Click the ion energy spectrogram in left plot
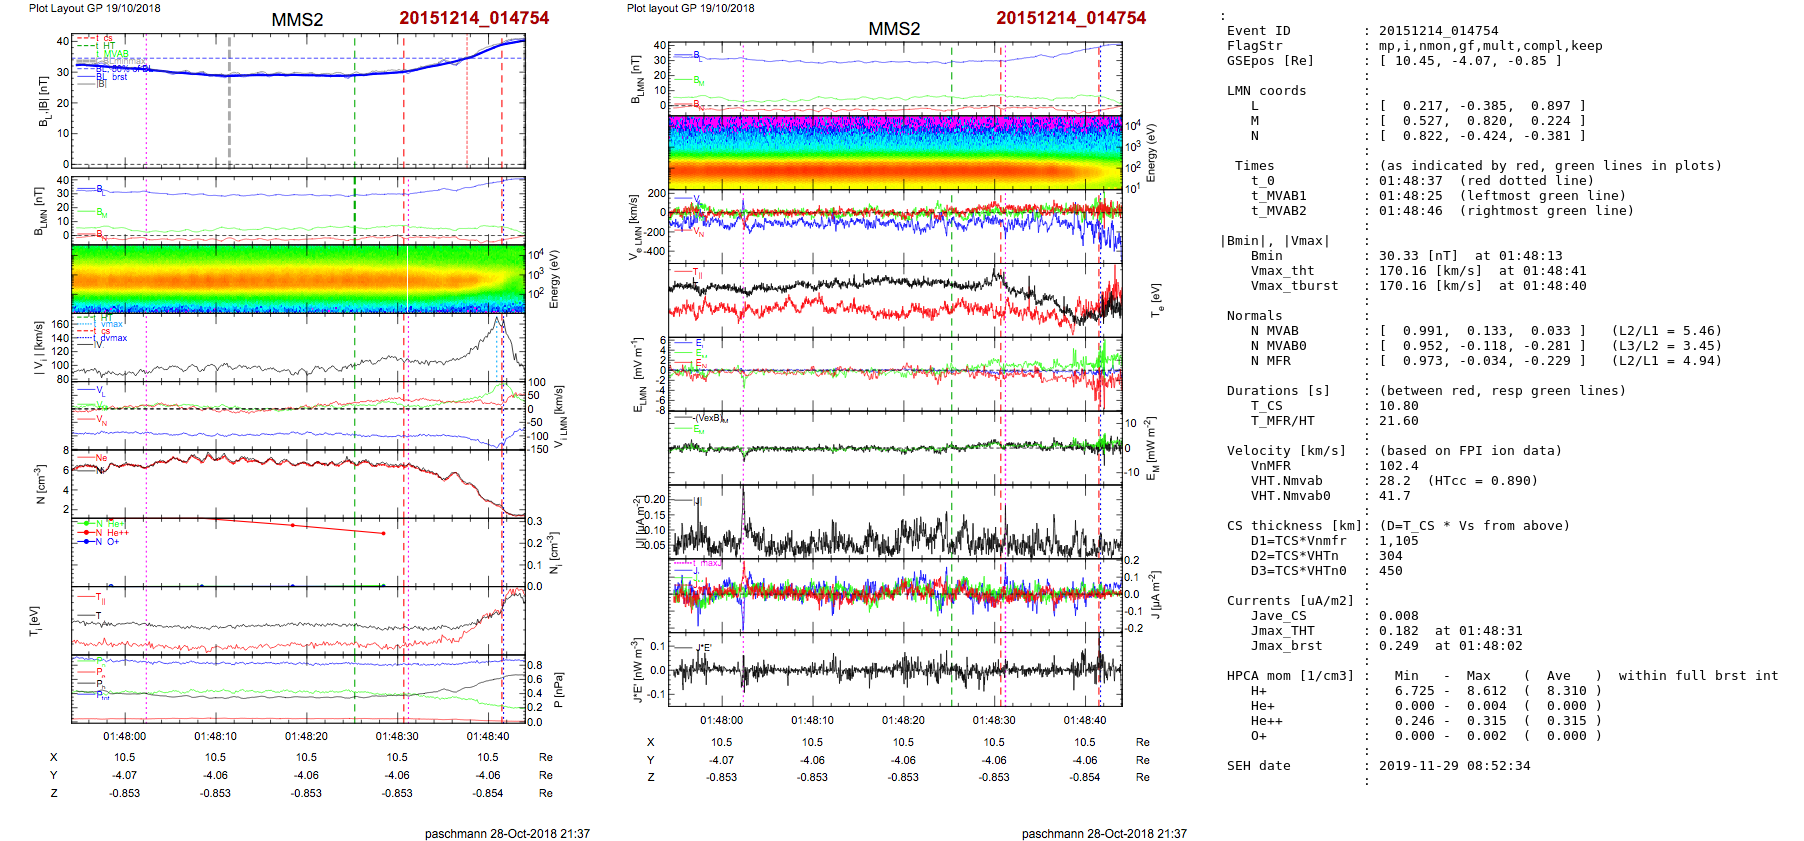The height and width of the screenshot is (841, 1804). coord(299,279)
